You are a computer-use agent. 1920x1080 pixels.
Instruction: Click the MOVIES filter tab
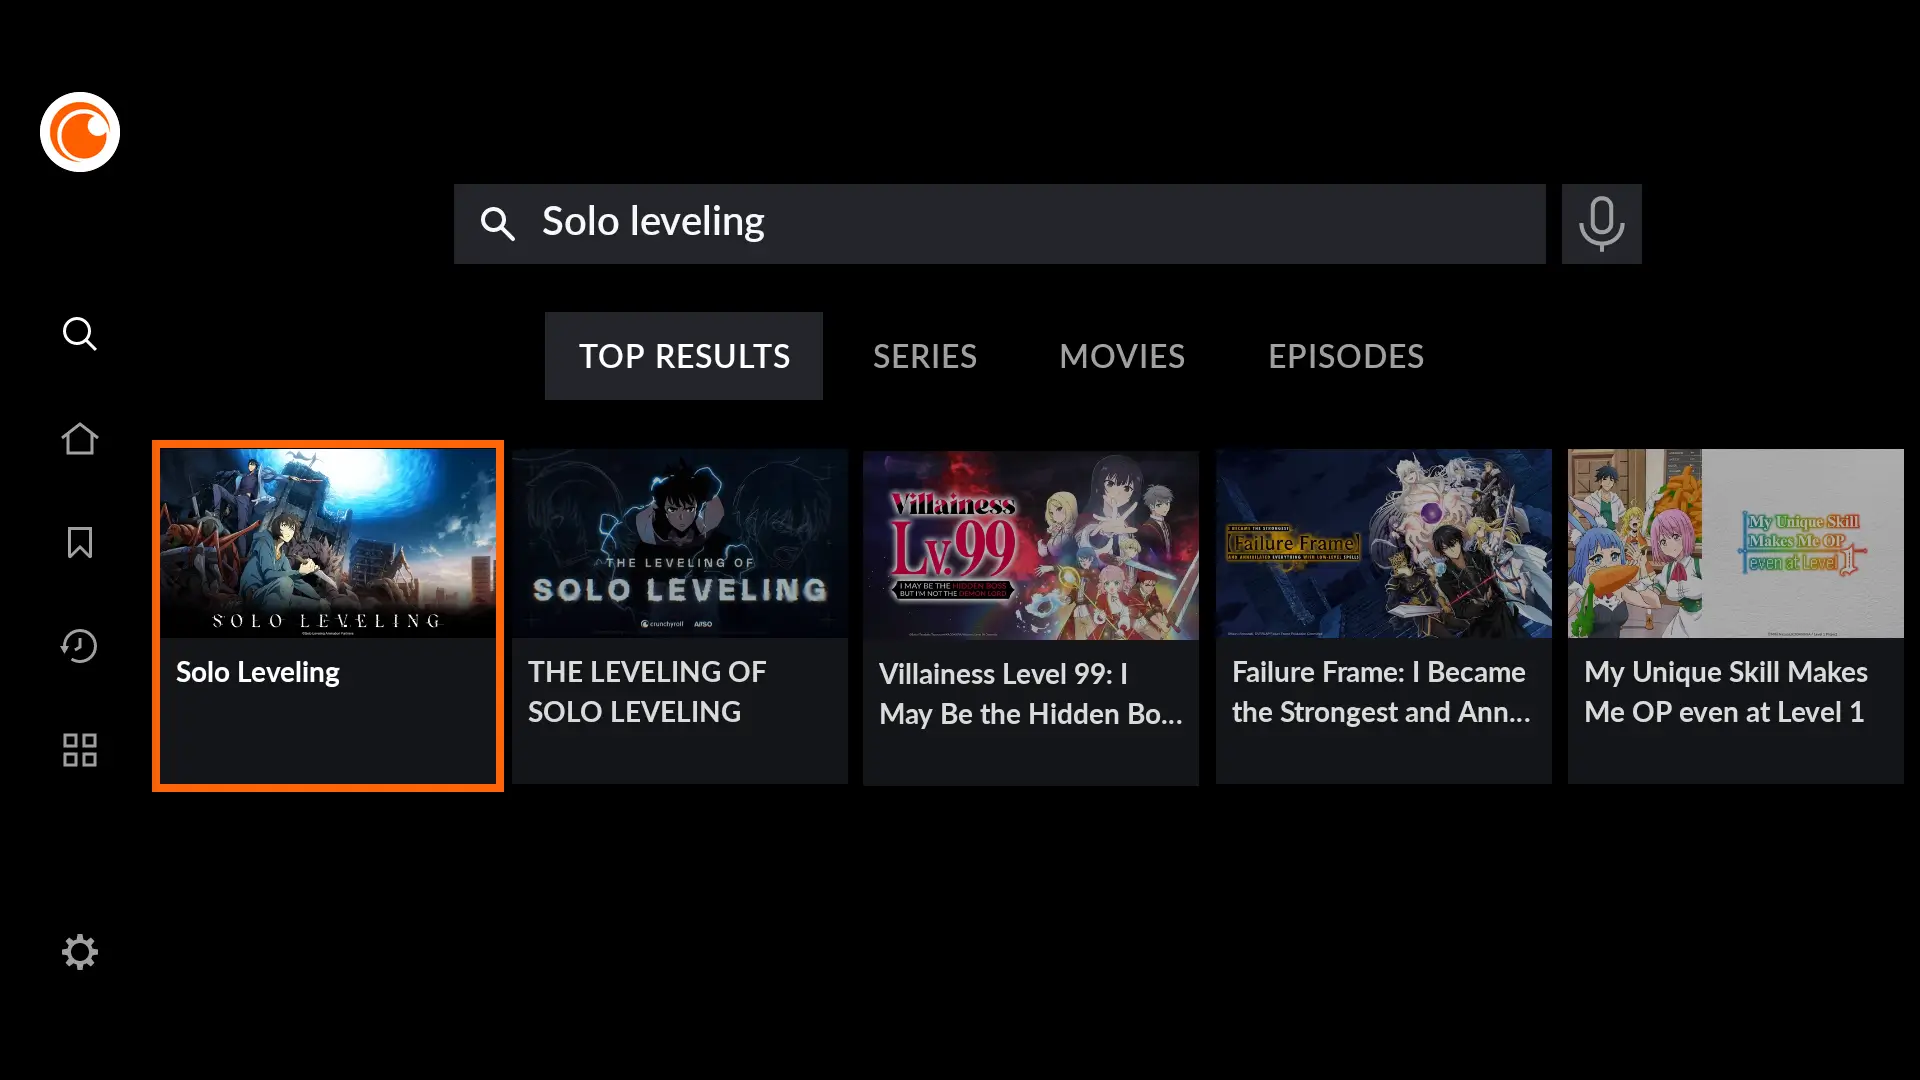1121,356
